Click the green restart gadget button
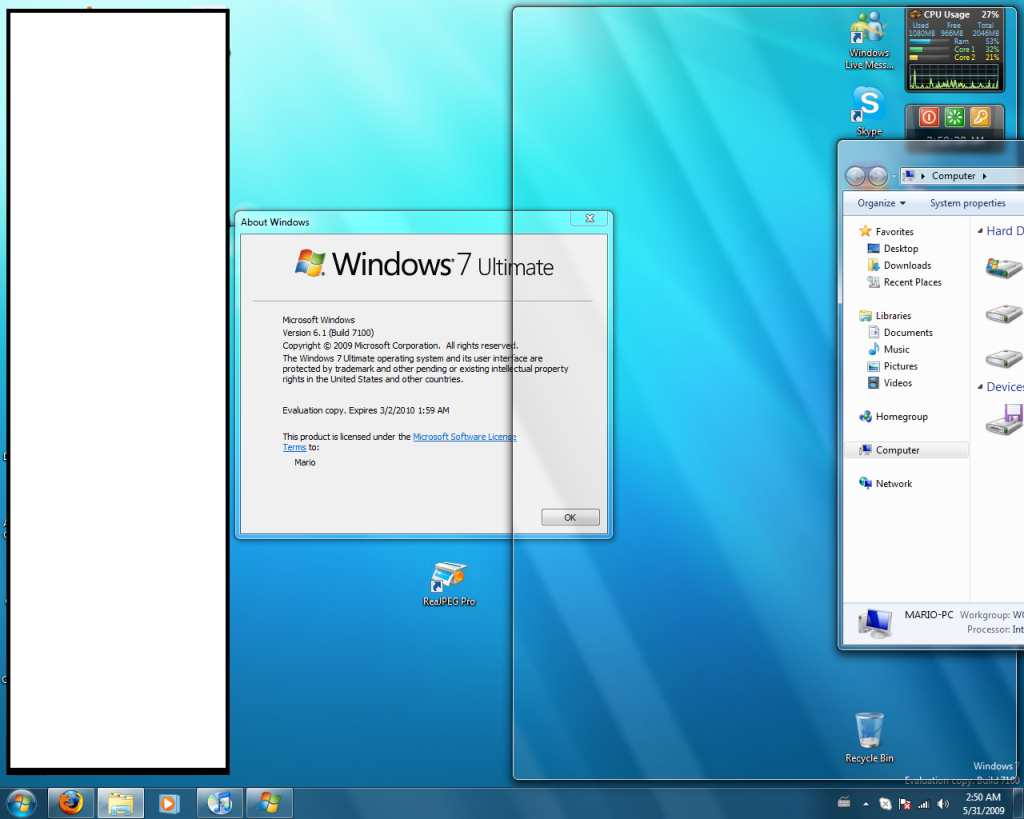 coord(954,117)
